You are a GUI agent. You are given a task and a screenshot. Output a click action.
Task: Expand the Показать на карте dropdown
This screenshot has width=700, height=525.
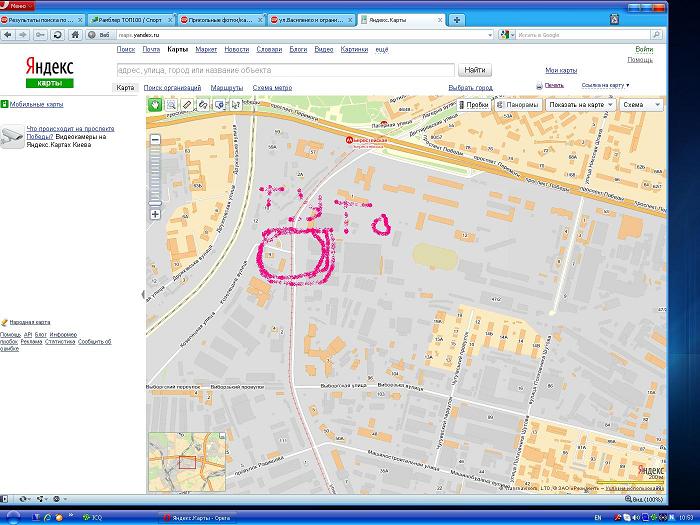point(578,104)
